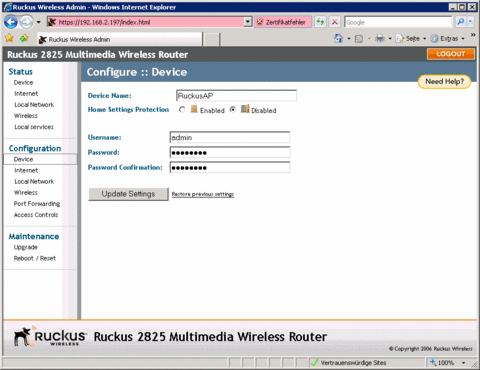Click the Home page icon
480x370 pixels.
(339, 39)
